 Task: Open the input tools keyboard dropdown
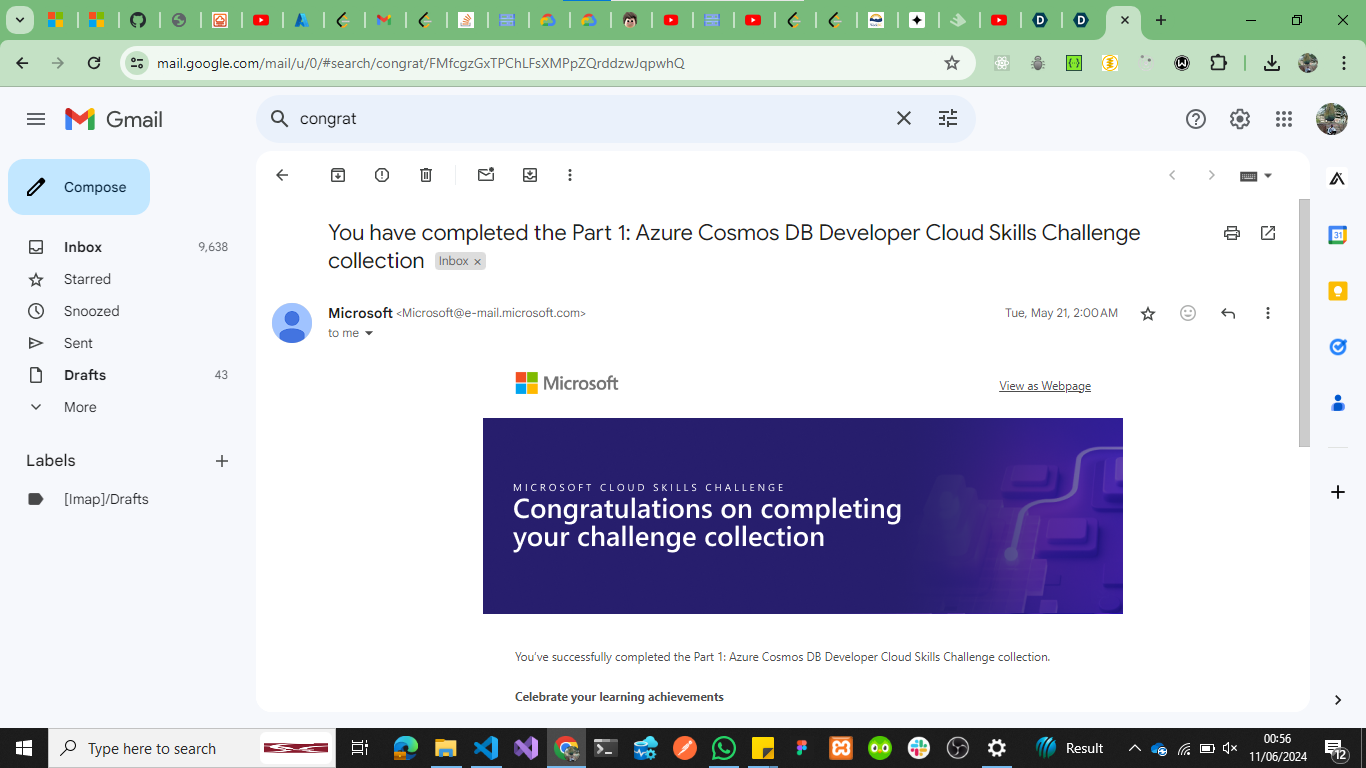(1256, 175)
